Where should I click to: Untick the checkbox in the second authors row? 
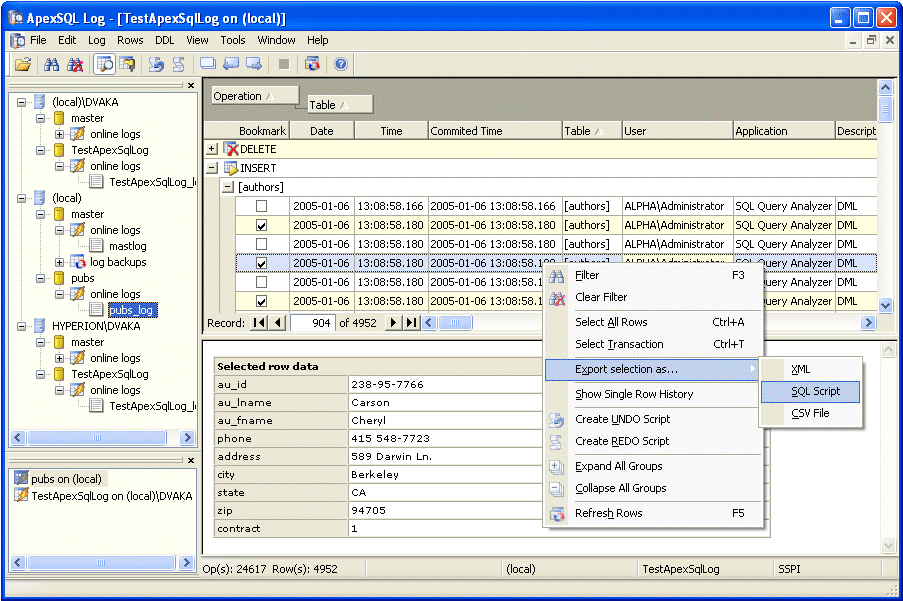tap(261, 225)
